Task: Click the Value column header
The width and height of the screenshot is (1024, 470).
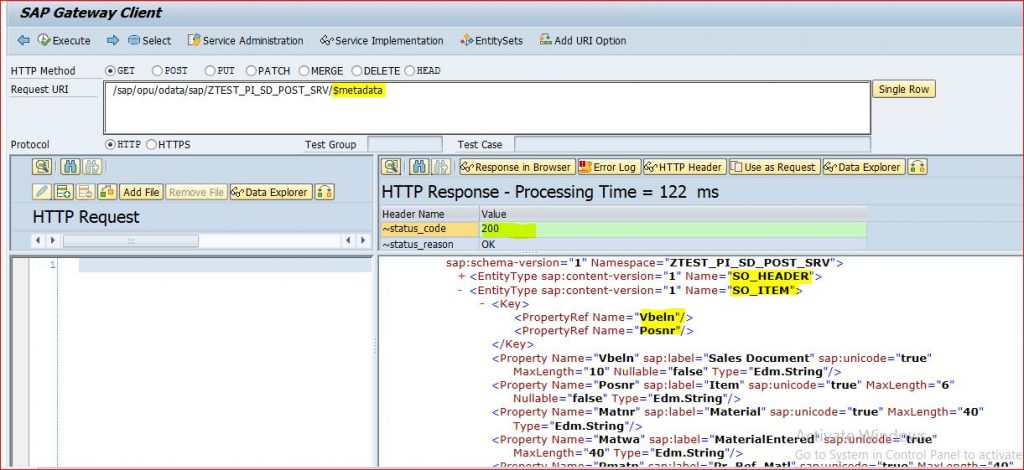Action: pos(673,214)
